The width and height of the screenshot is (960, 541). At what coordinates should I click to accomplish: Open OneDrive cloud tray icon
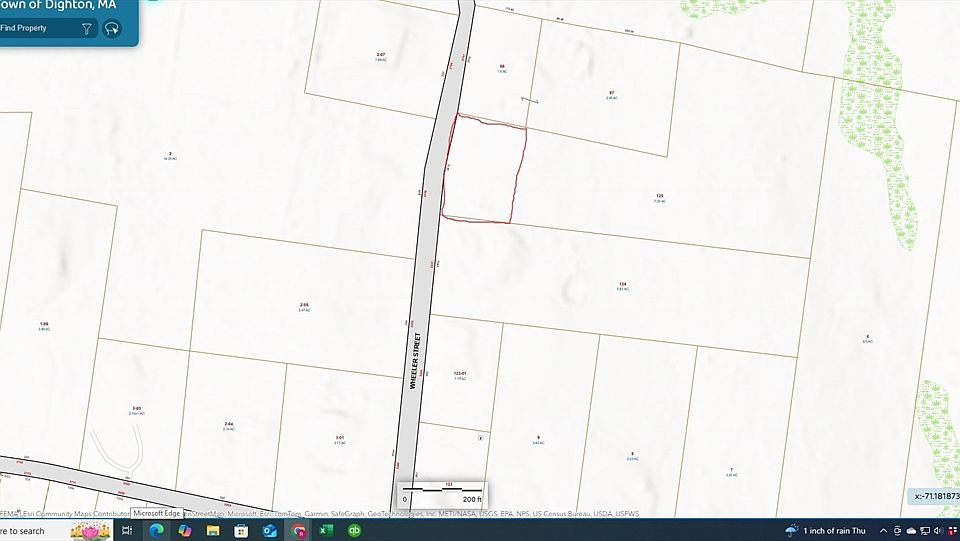coord(911,531)
